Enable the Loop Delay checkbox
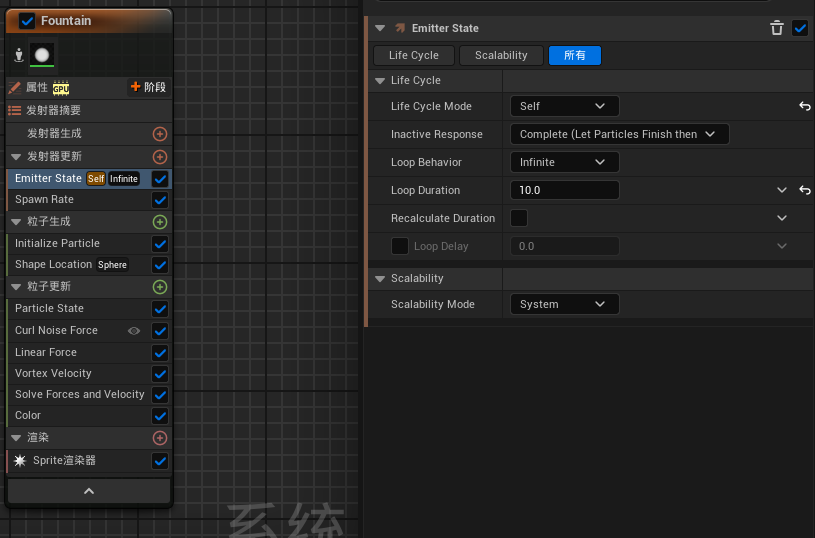This screenshot has height=538, width=815. point(399,246)
